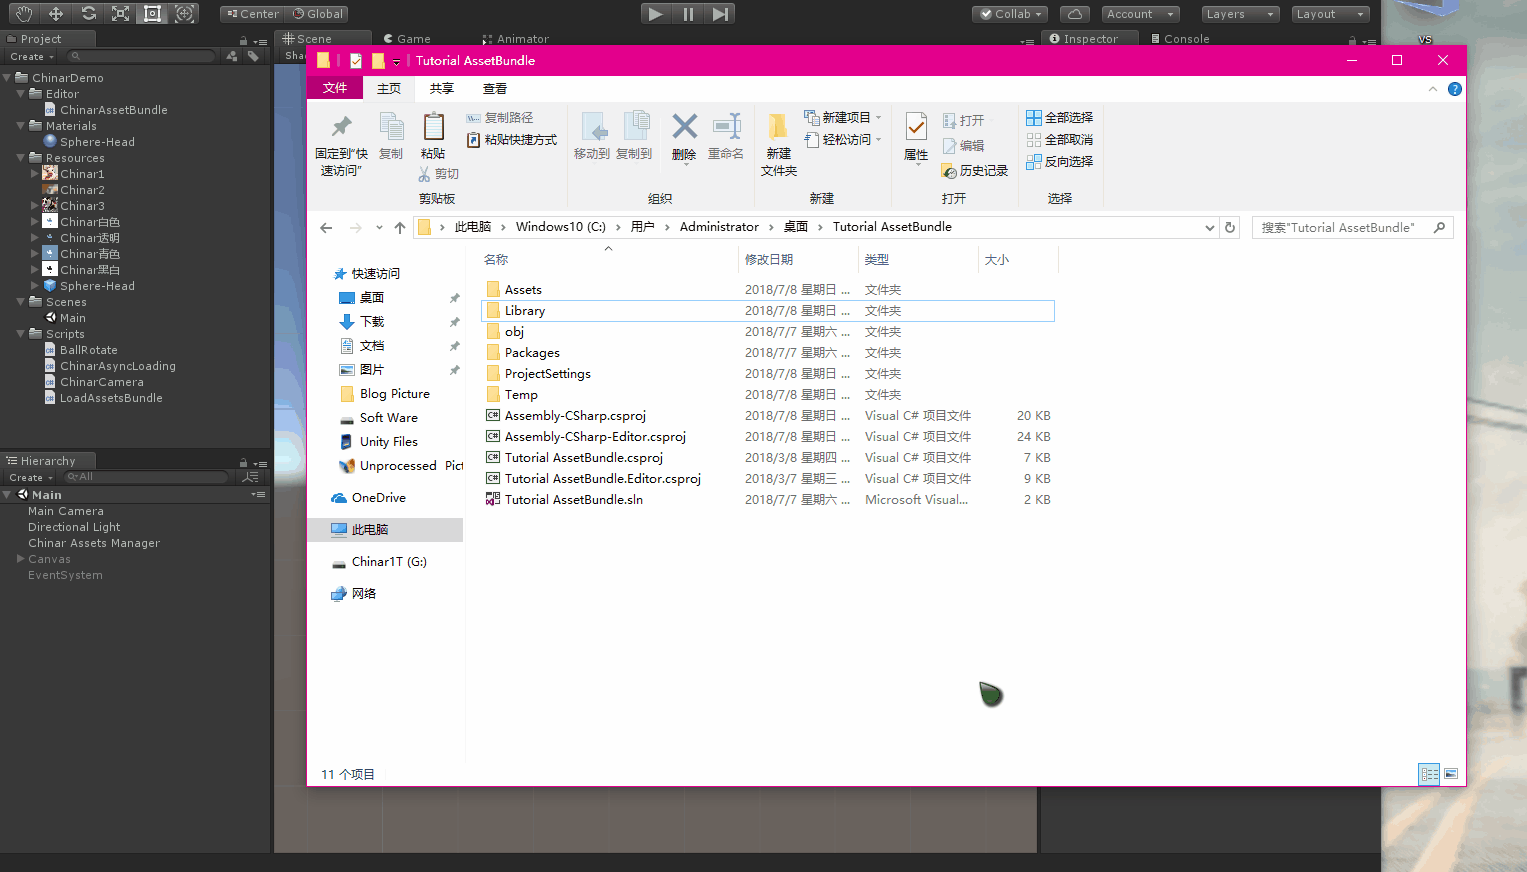Select the Unity Move tool

point(56,14)
